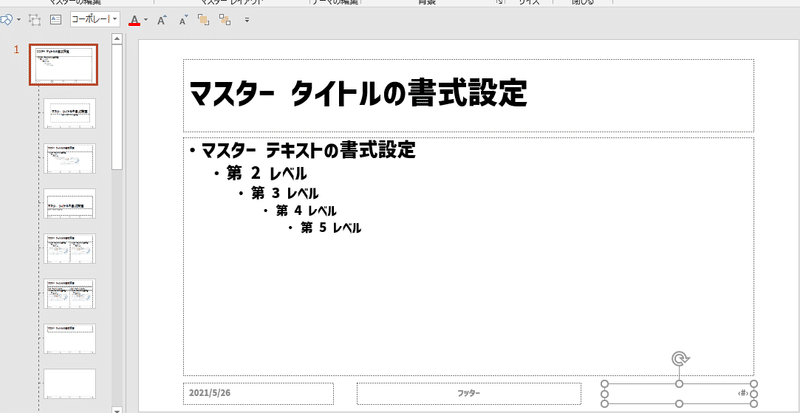Image resolution: width=800 pixels, height=413 pixels.
Task: Click the rotation handle above slide number box
Action: coord(679,359)
